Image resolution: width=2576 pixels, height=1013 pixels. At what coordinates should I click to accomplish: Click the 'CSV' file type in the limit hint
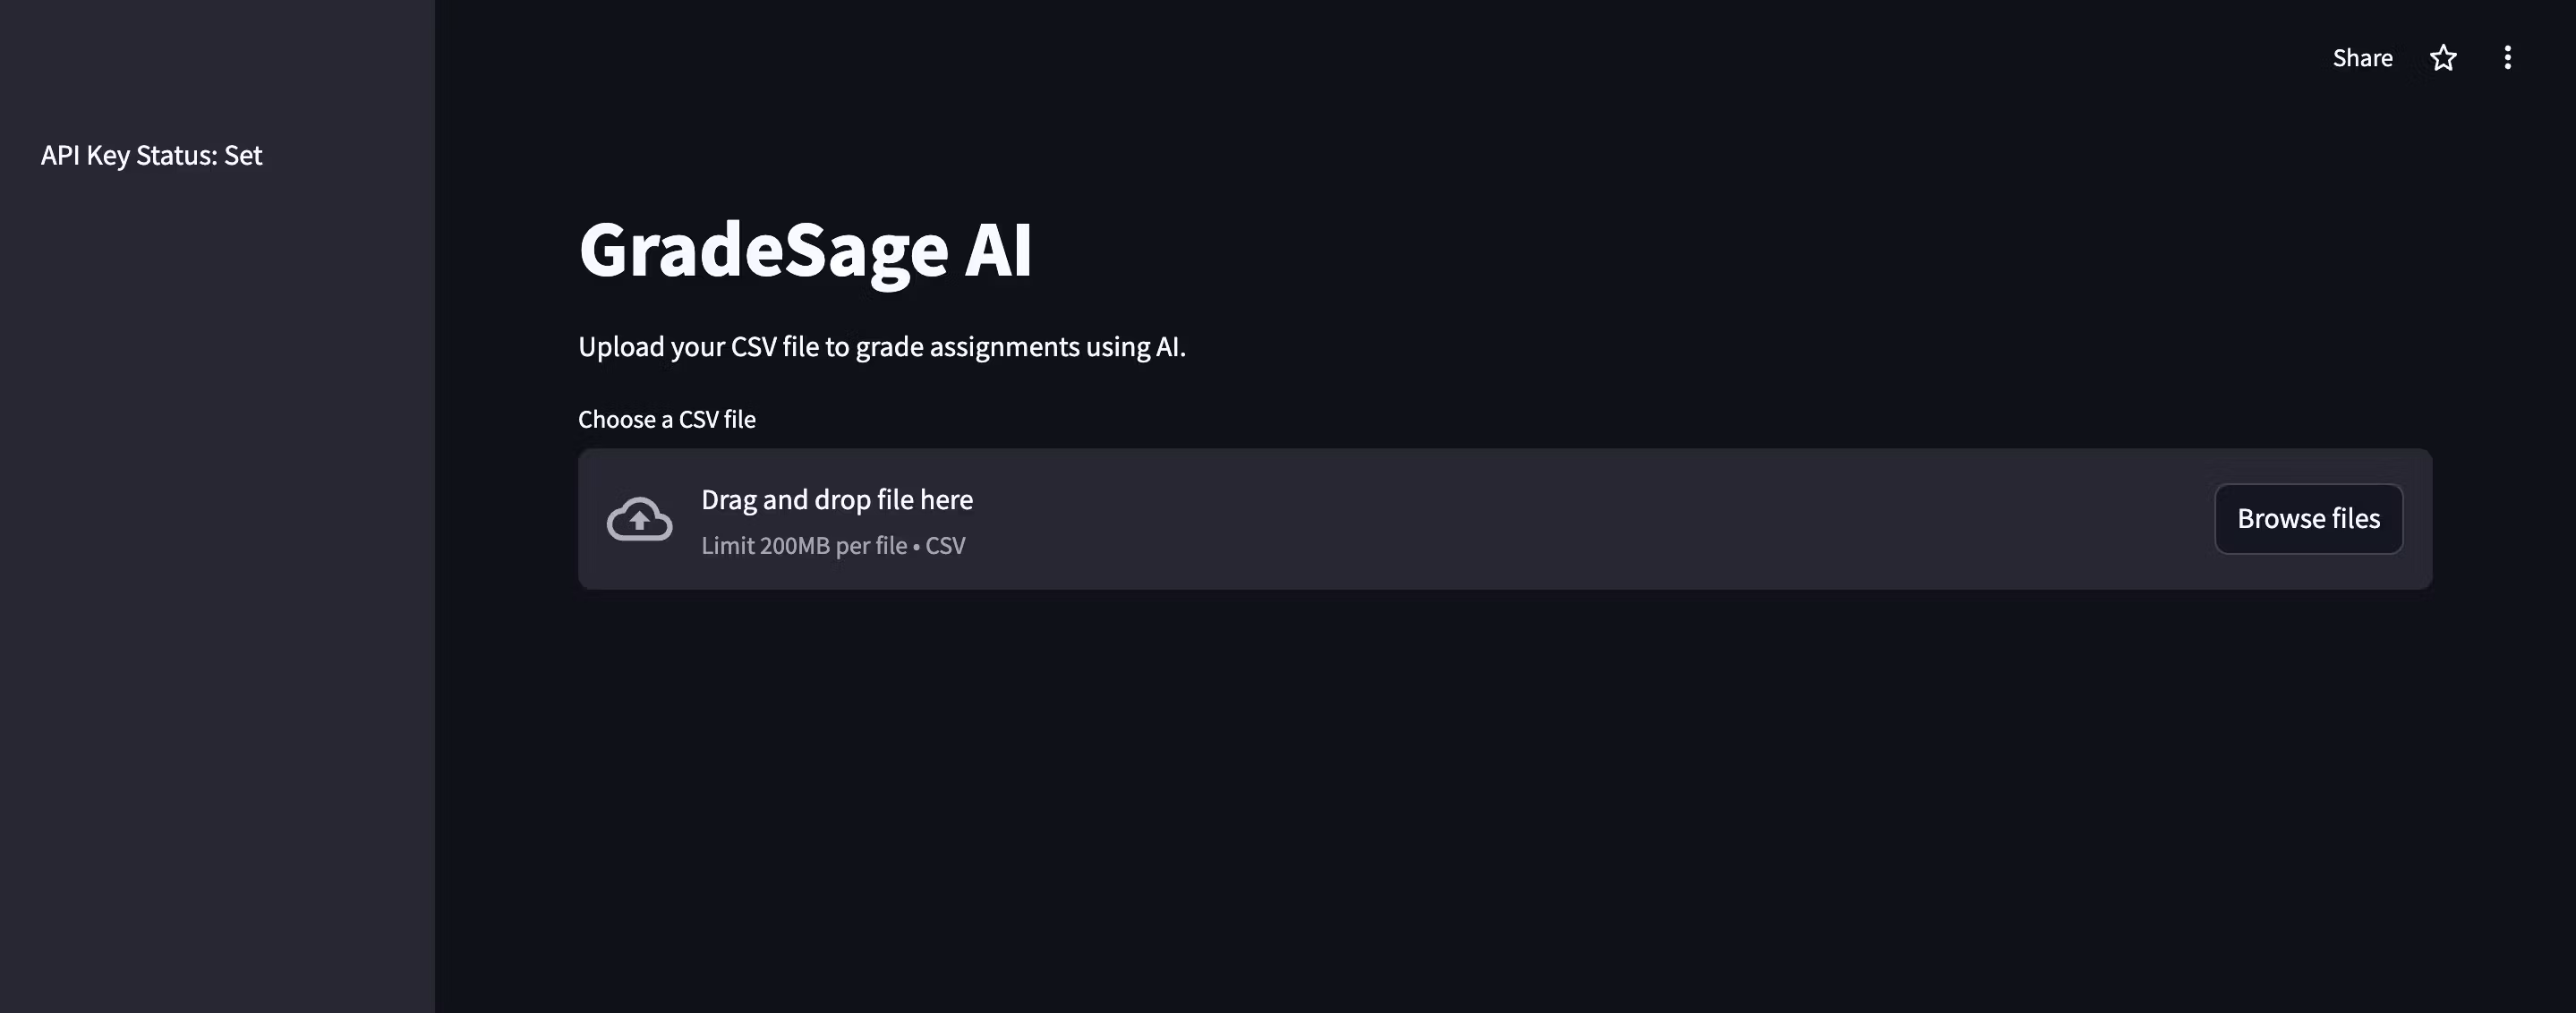pos(945,546)
